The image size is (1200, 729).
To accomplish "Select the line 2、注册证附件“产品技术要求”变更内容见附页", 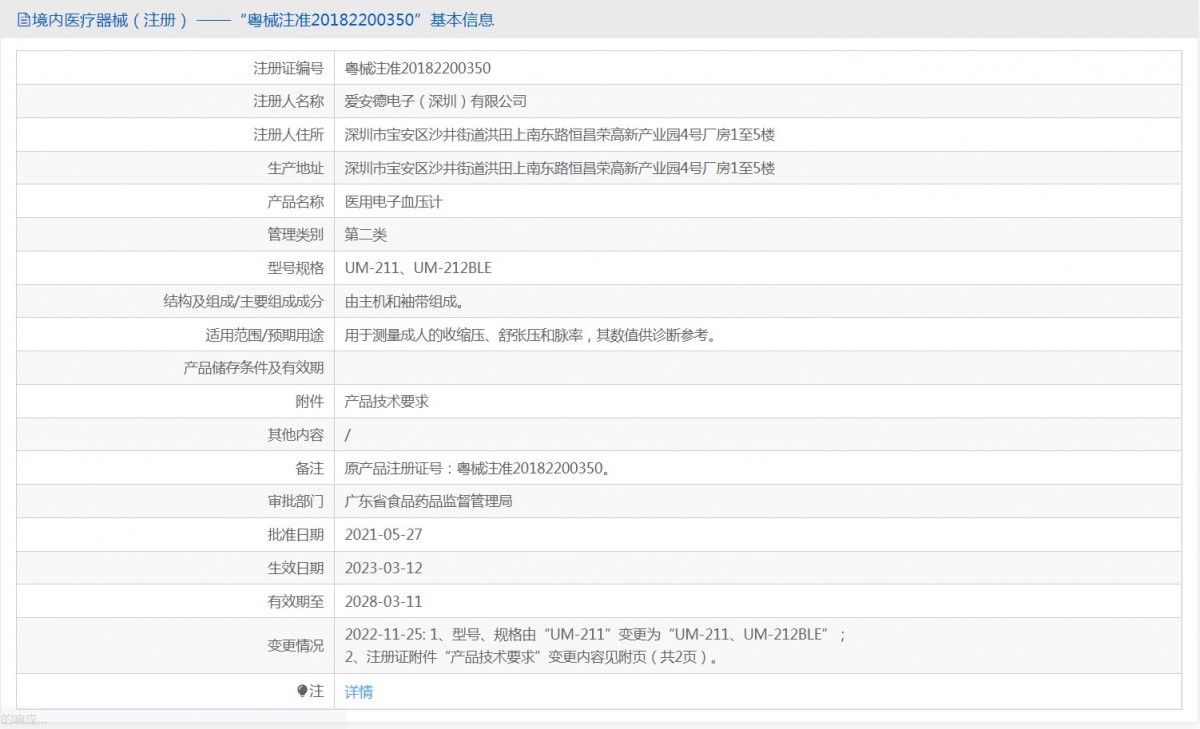I will 533,657.
